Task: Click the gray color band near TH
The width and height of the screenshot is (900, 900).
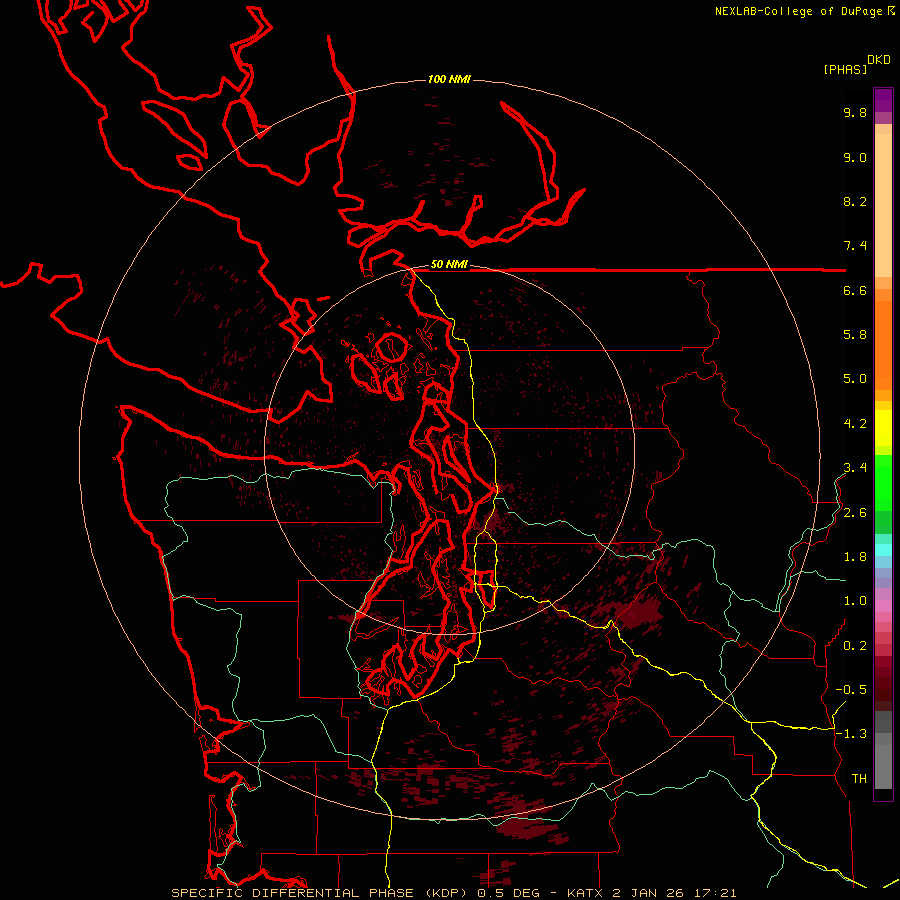Action: point(883,766)
